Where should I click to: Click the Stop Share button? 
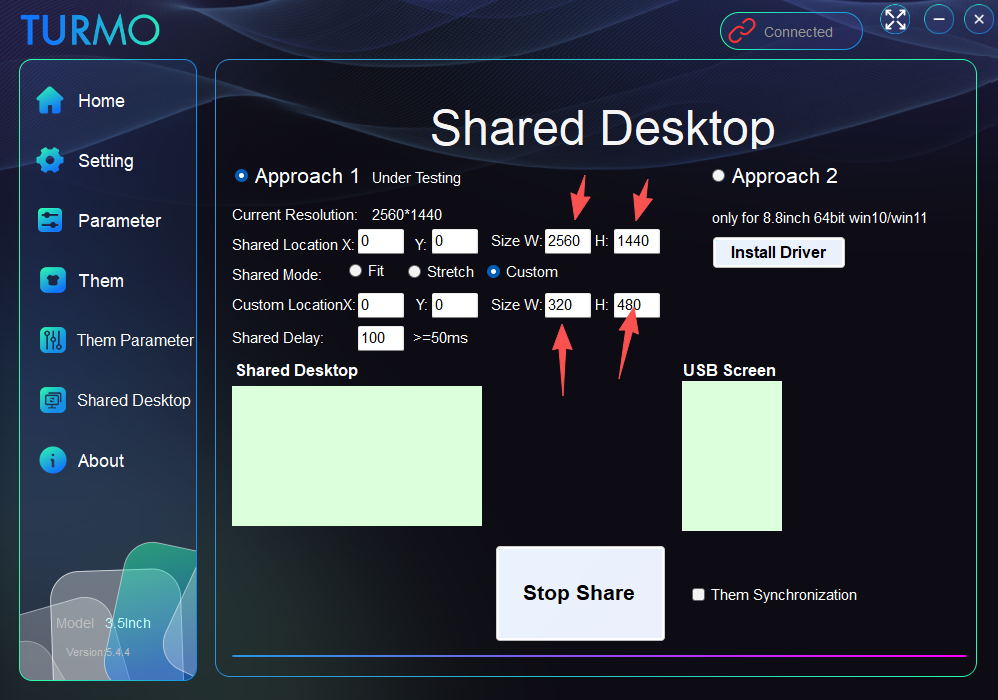580,593
